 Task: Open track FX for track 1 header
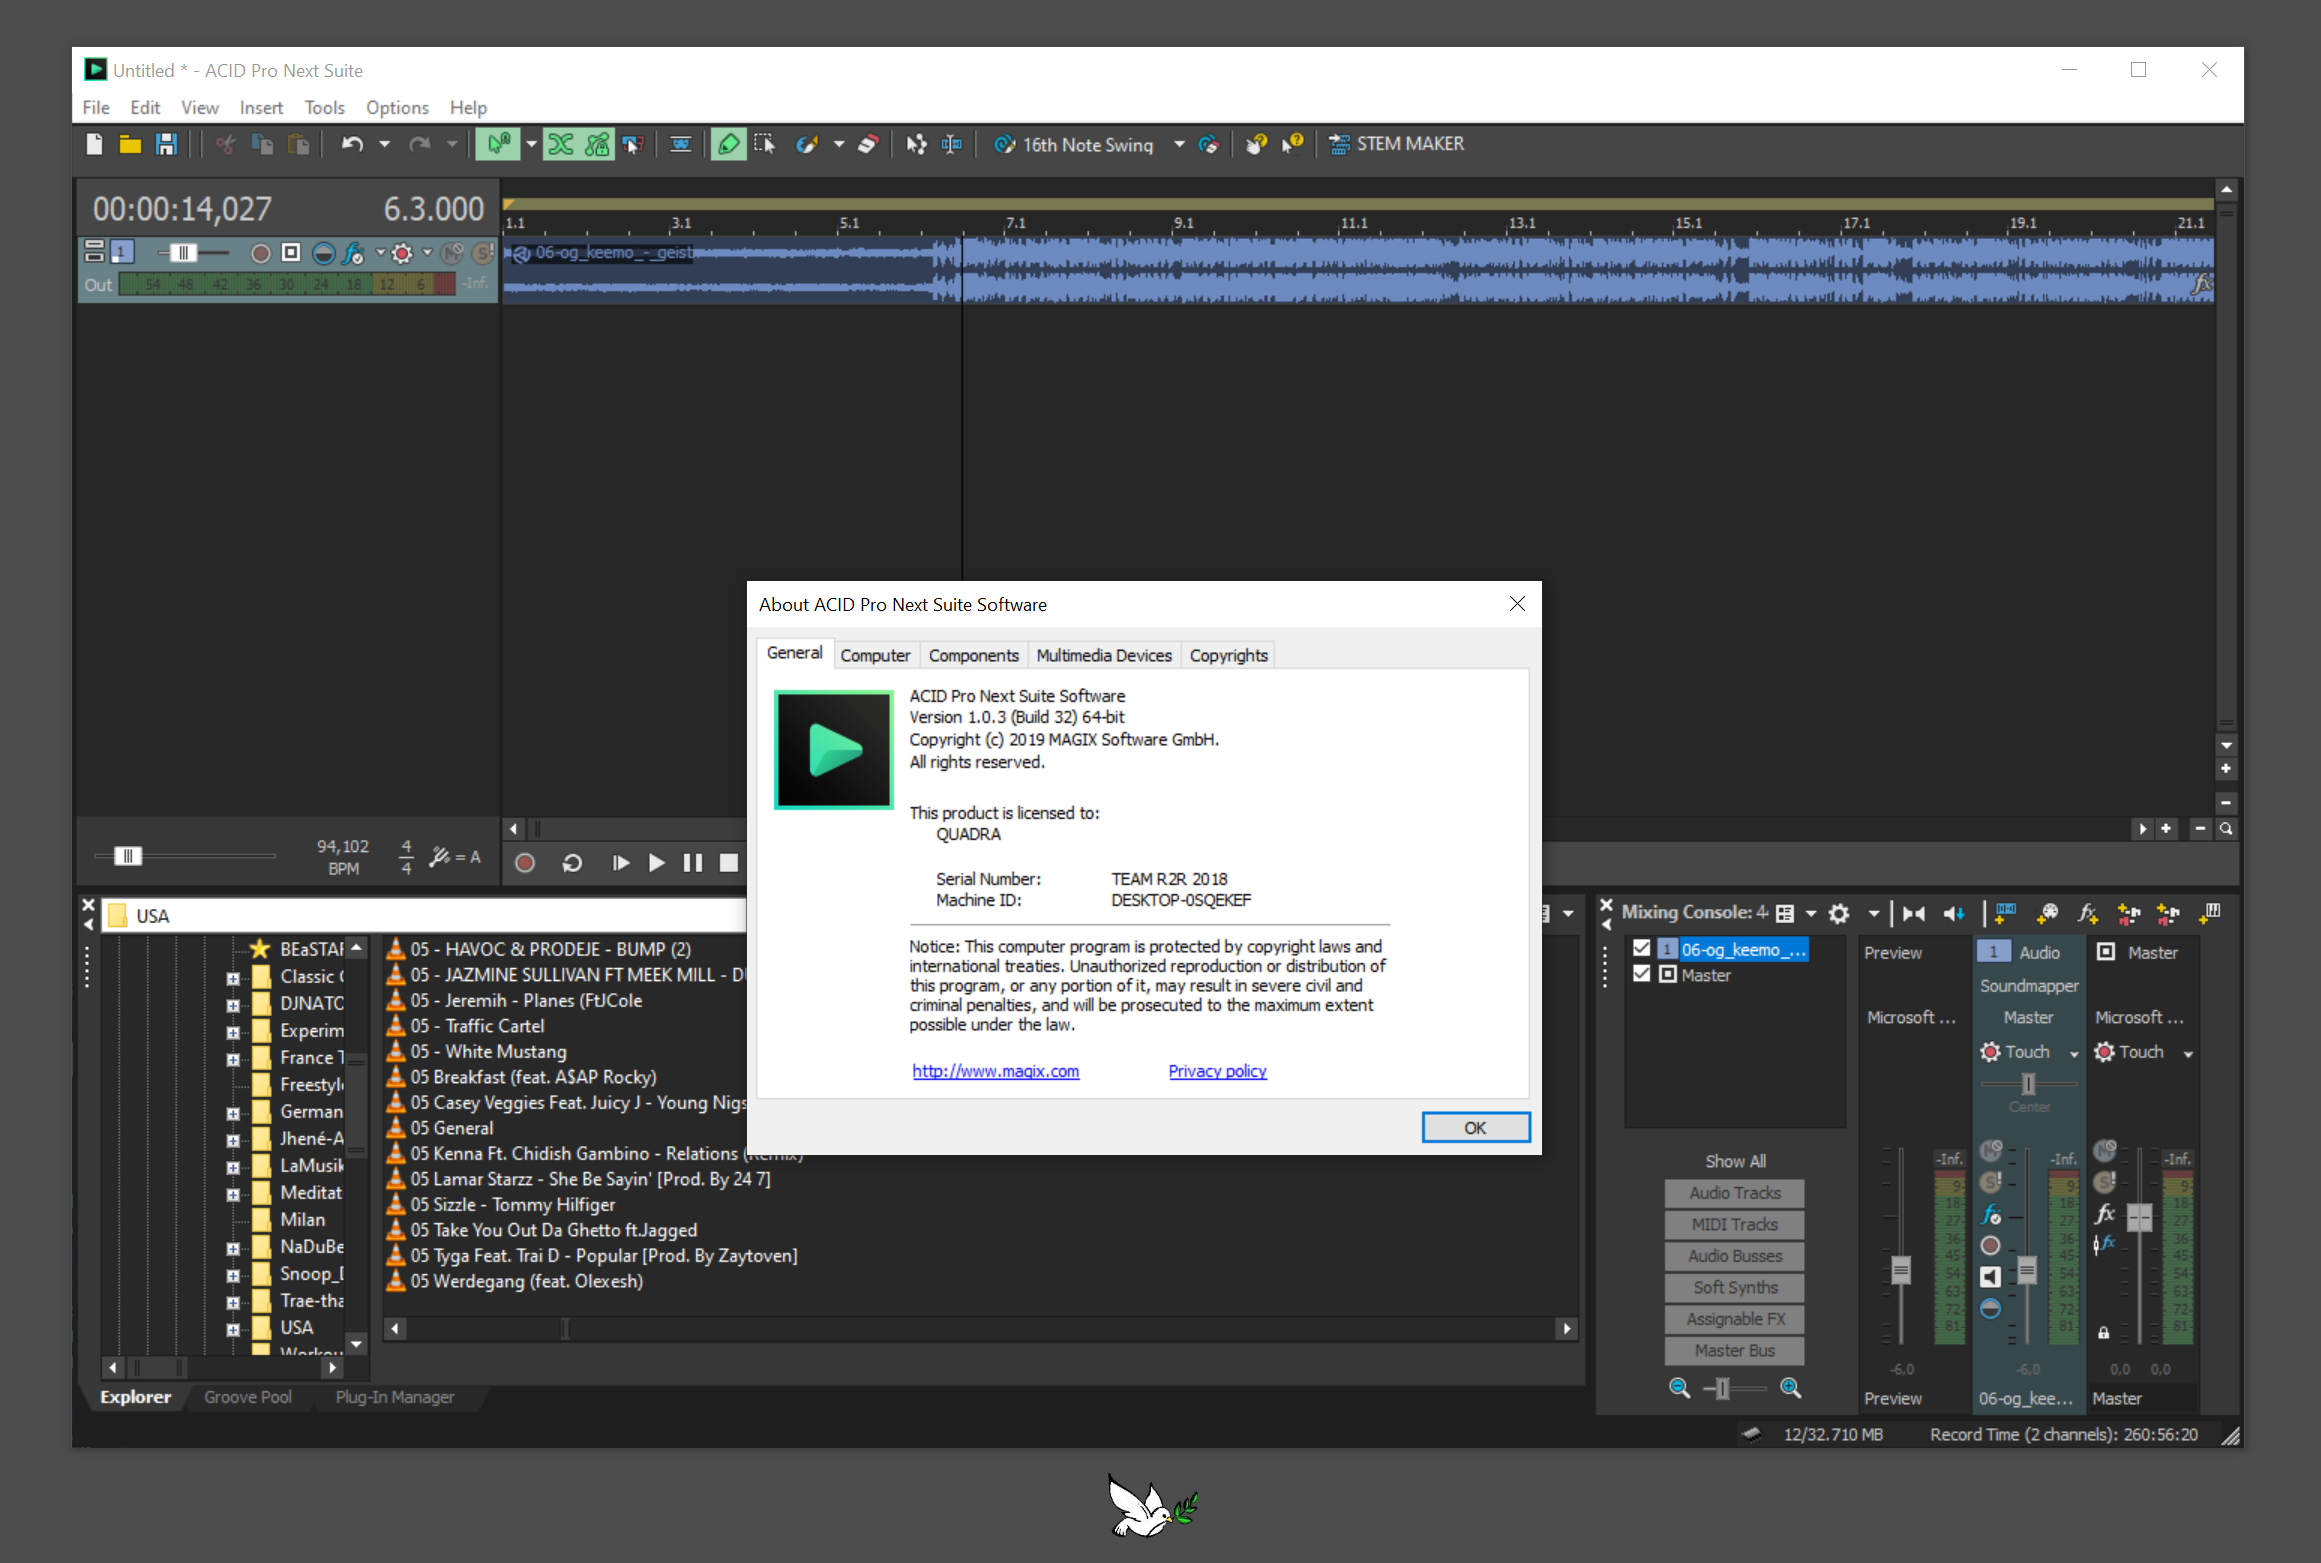click(354, 253)
